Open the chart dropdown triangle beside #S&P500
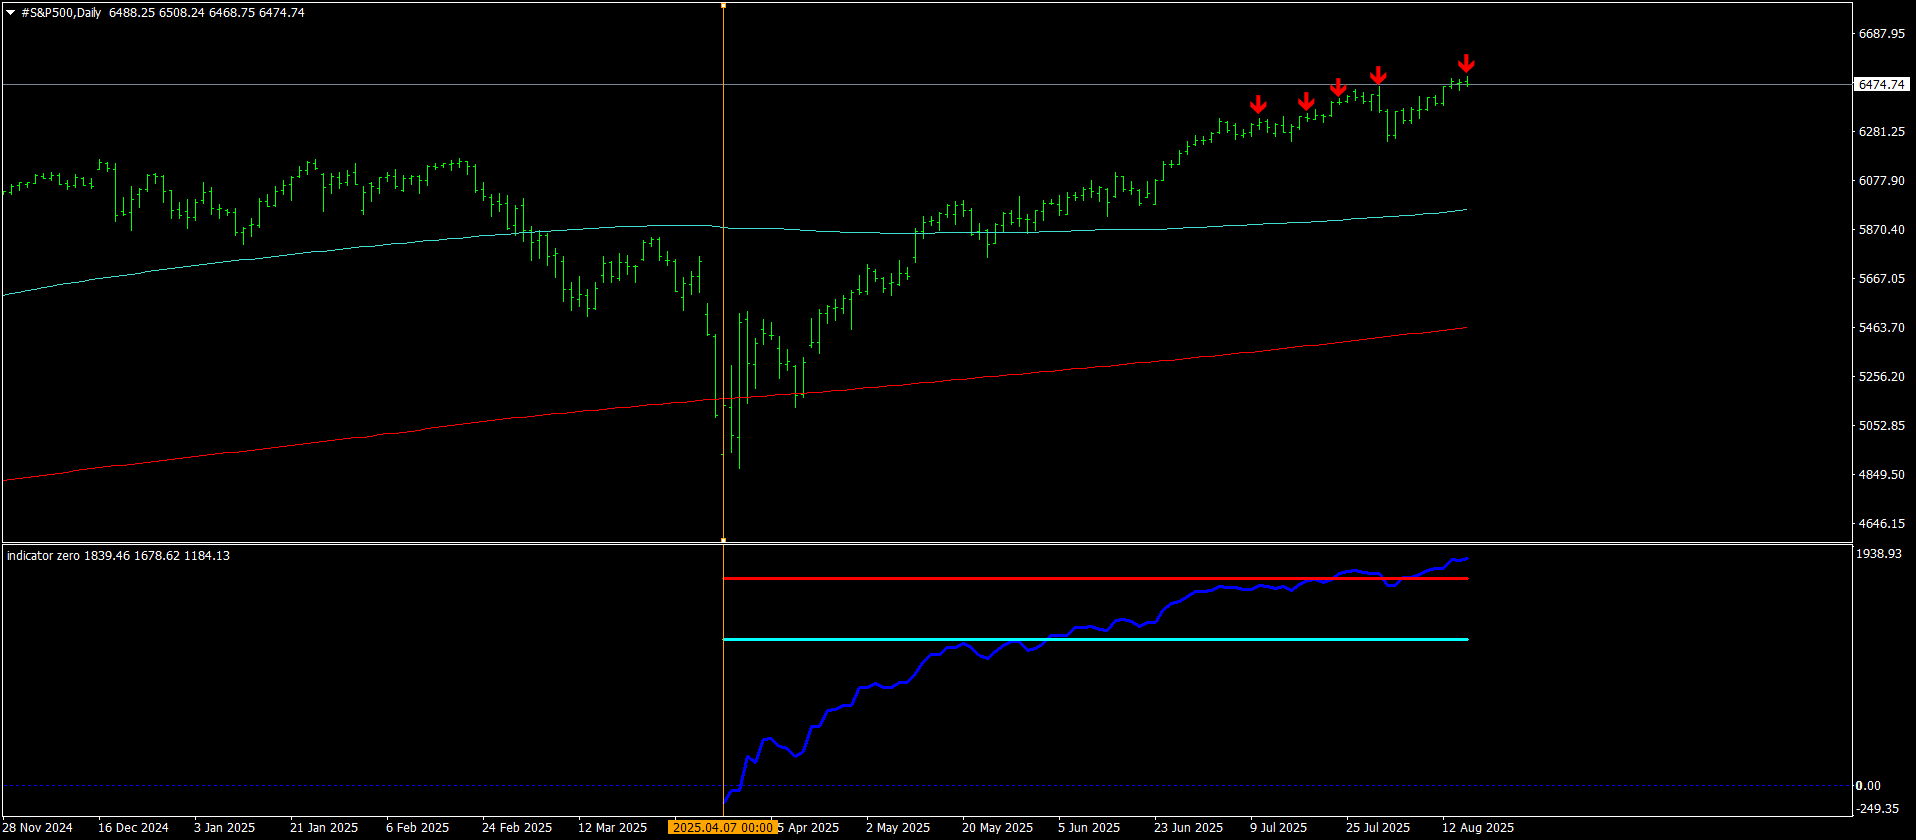The image size is (1916, 840). [11, 13]
